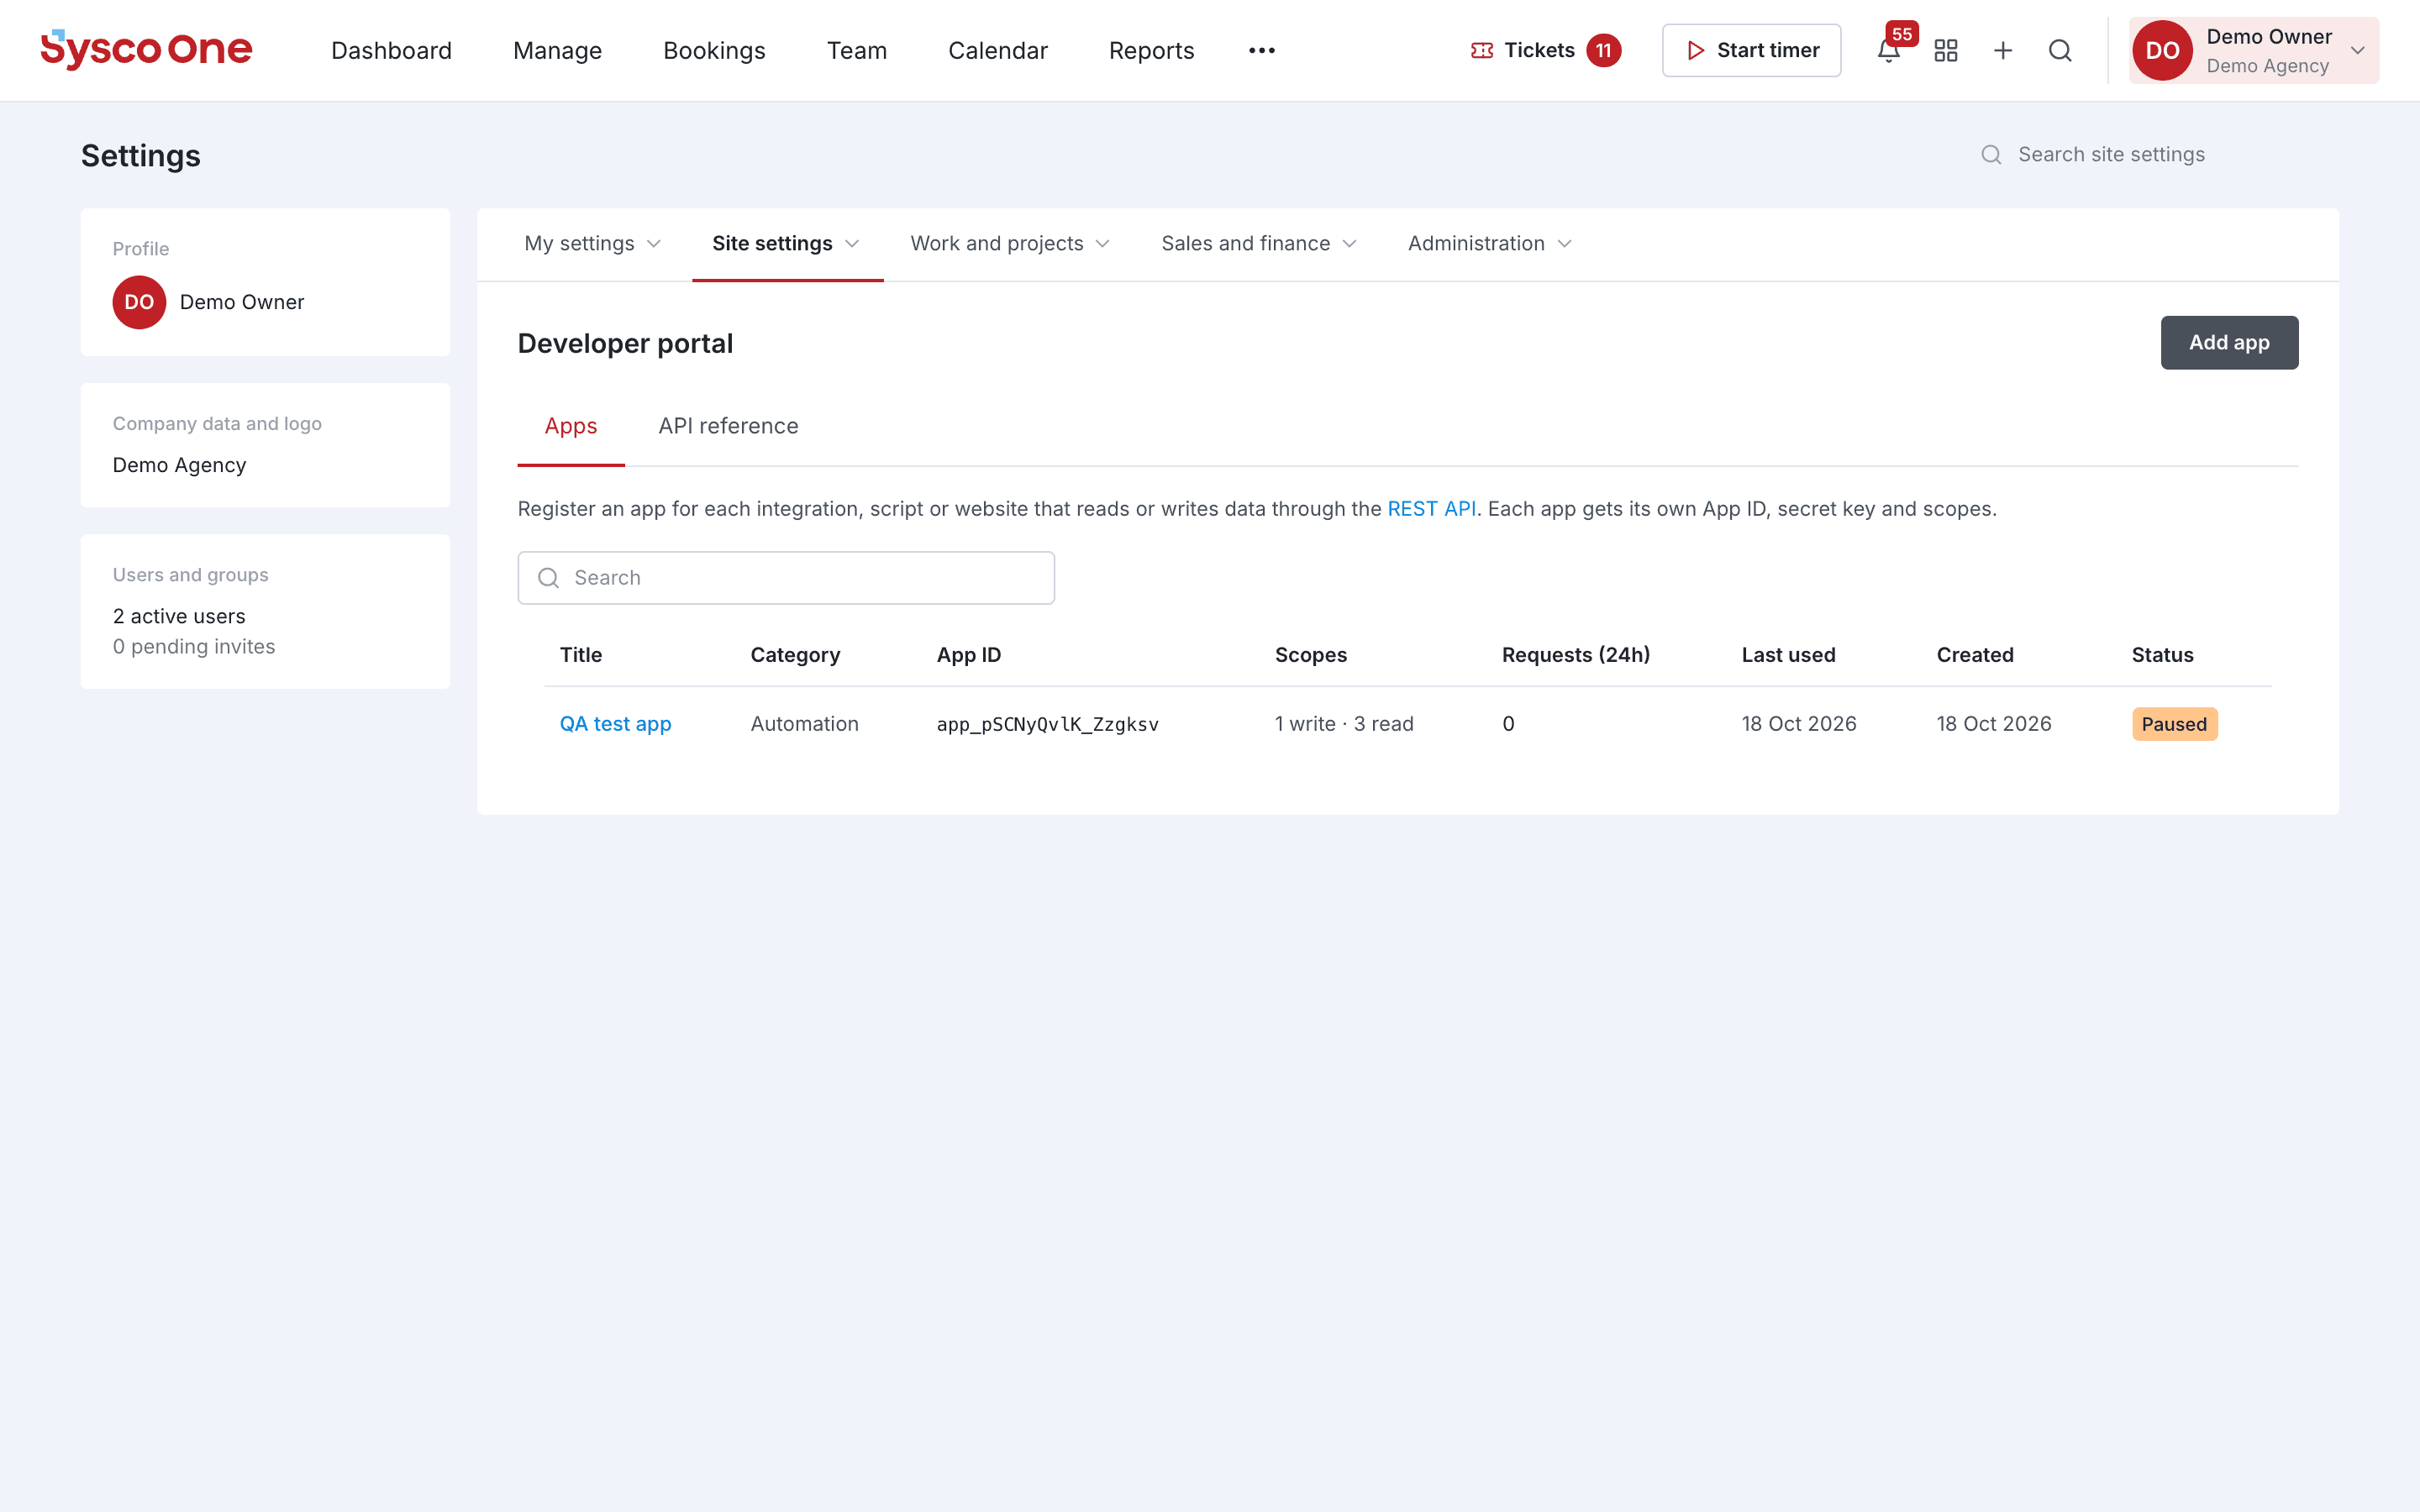Open the QA test app link

(x=615, y=724)
